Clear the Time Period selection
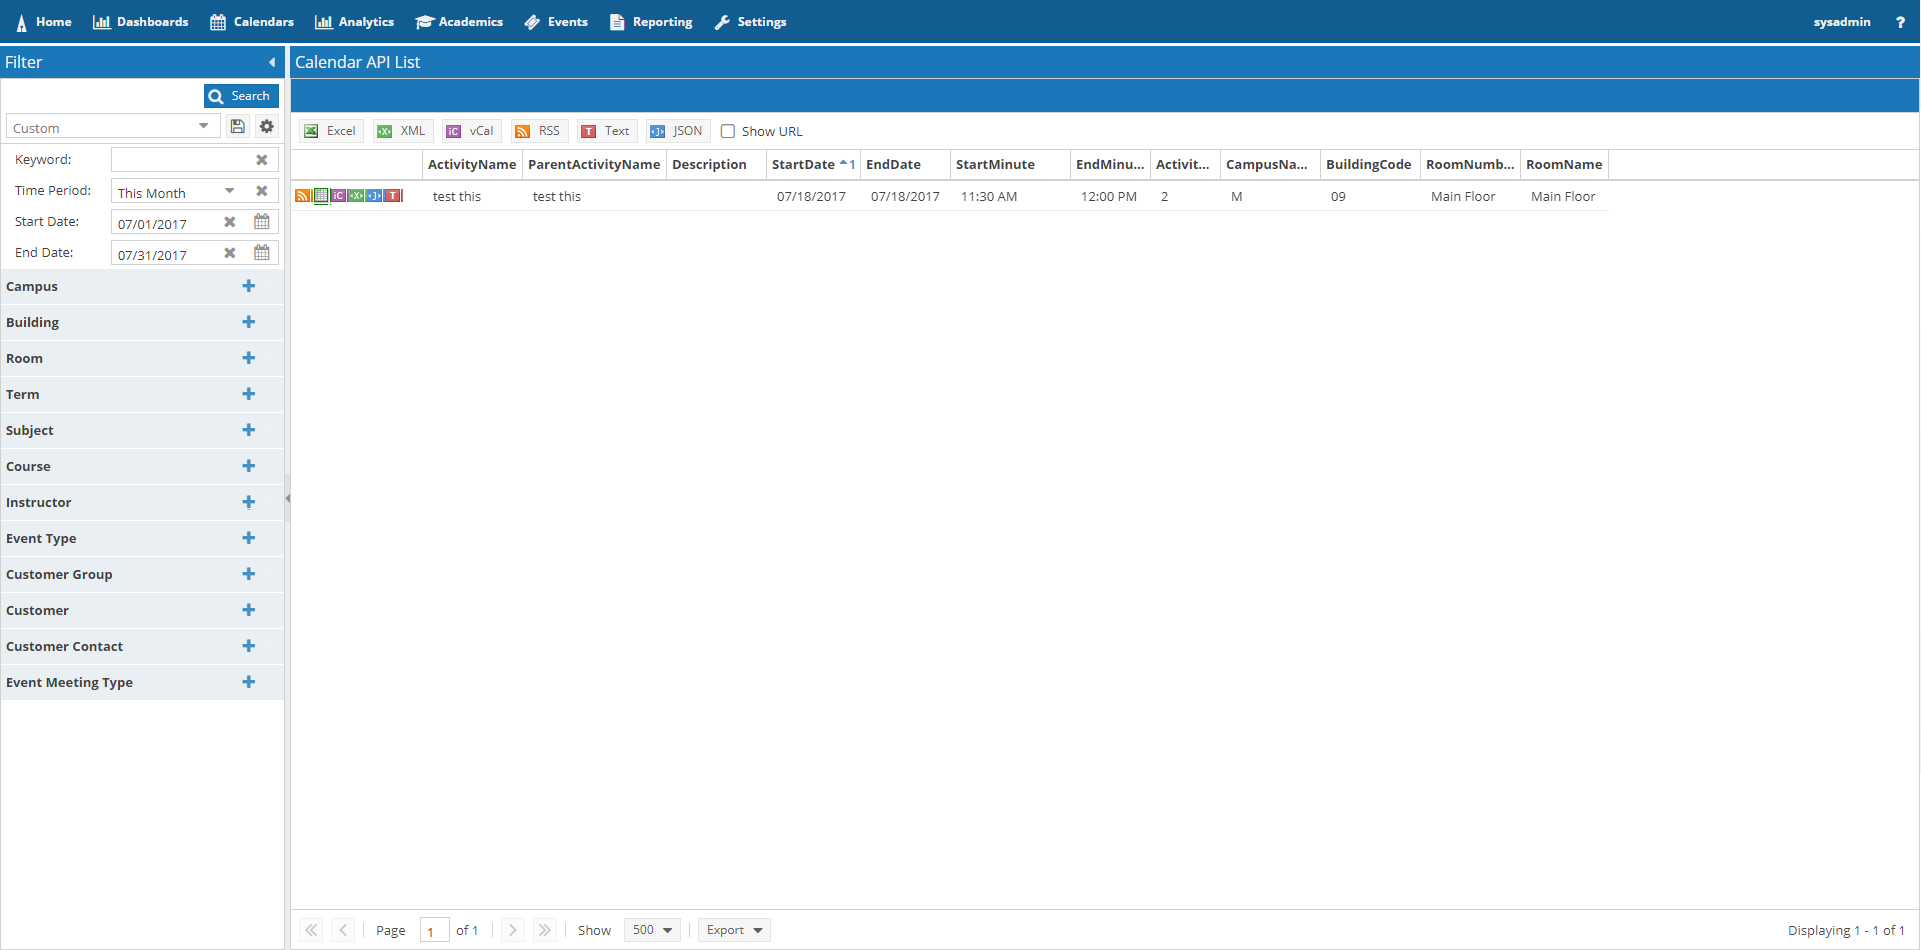1921x950 pixels. (262, 191)
